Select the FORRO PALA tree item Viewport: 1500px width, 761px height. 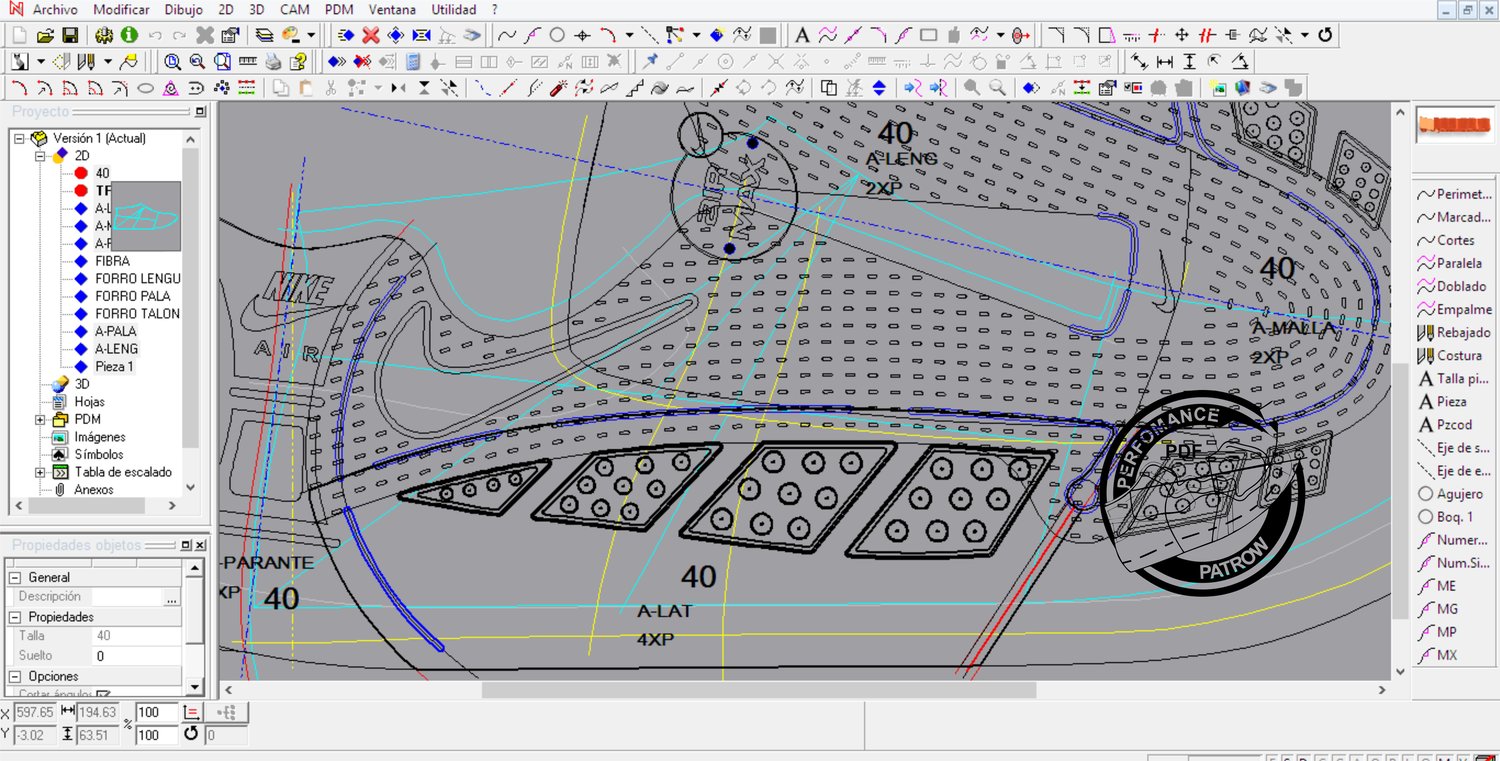(x=133, y=296)
